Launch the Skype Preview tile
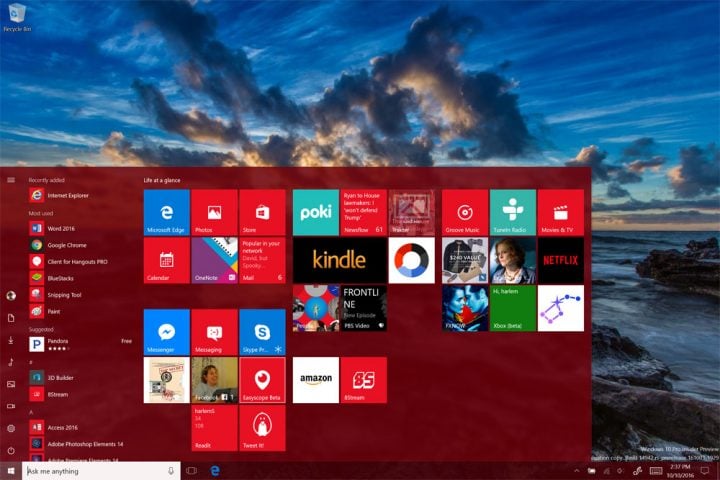Viewport: 720px width, 480px height. point(262,332)
